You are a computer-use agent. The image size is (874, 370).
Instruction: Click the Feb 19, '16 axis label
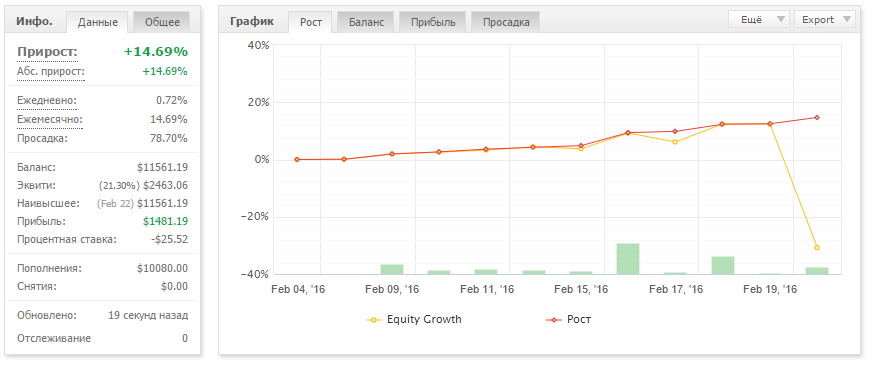click(770, 289)
